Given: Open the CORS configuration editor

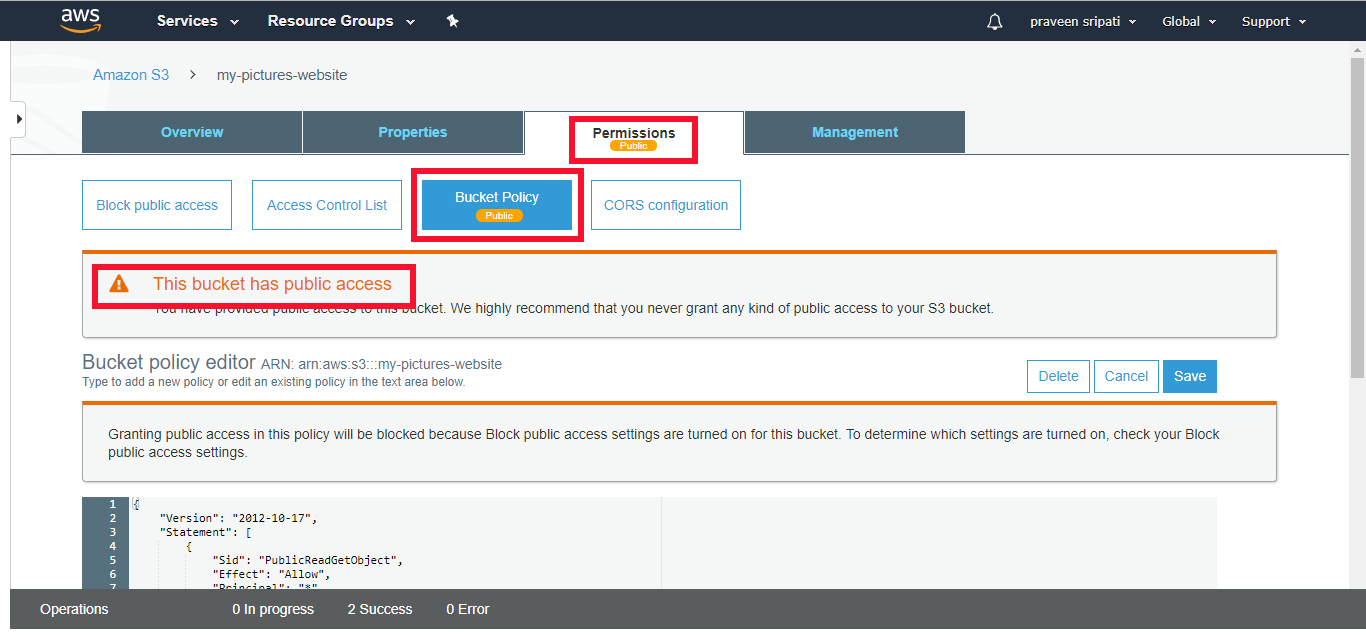Looking at the screenshot, I should (665, 204).
